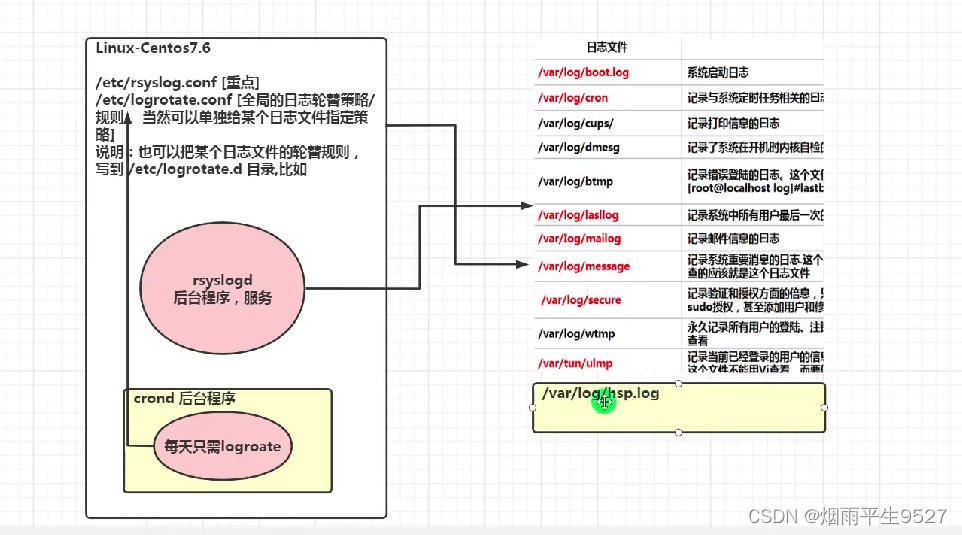Click right resize handle of hsp.log box
This screenshot has height=535, width=962.
[824, 407]
